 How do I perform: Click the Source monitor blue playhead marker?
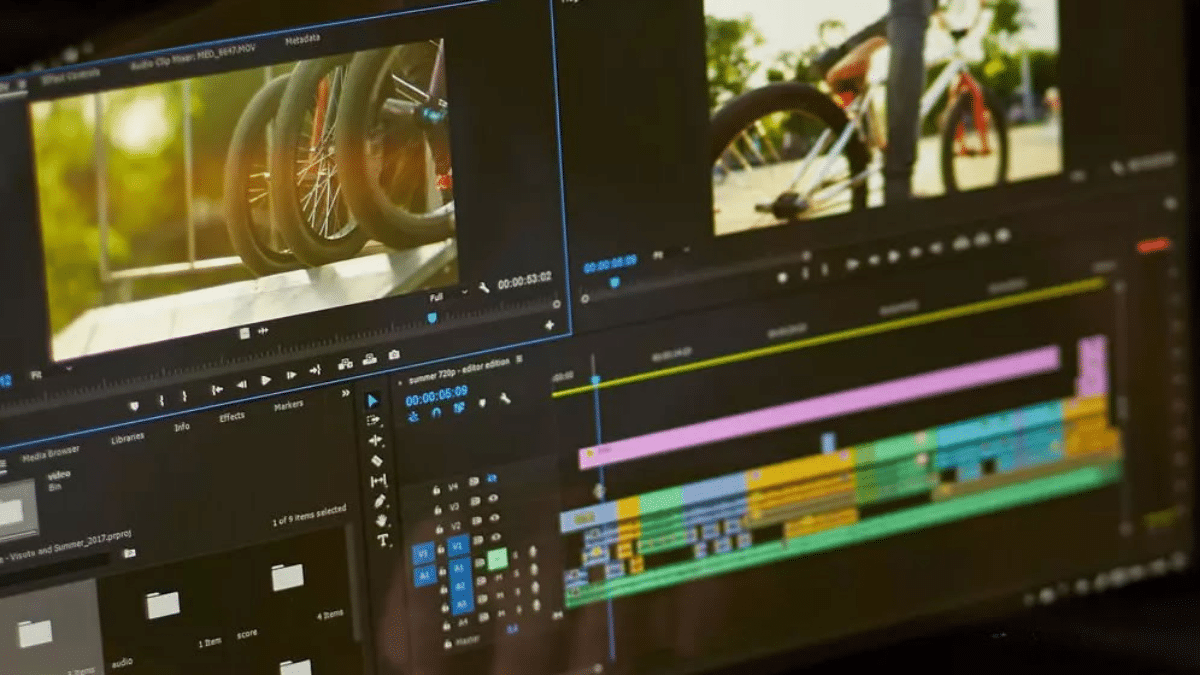click(432, 317)
